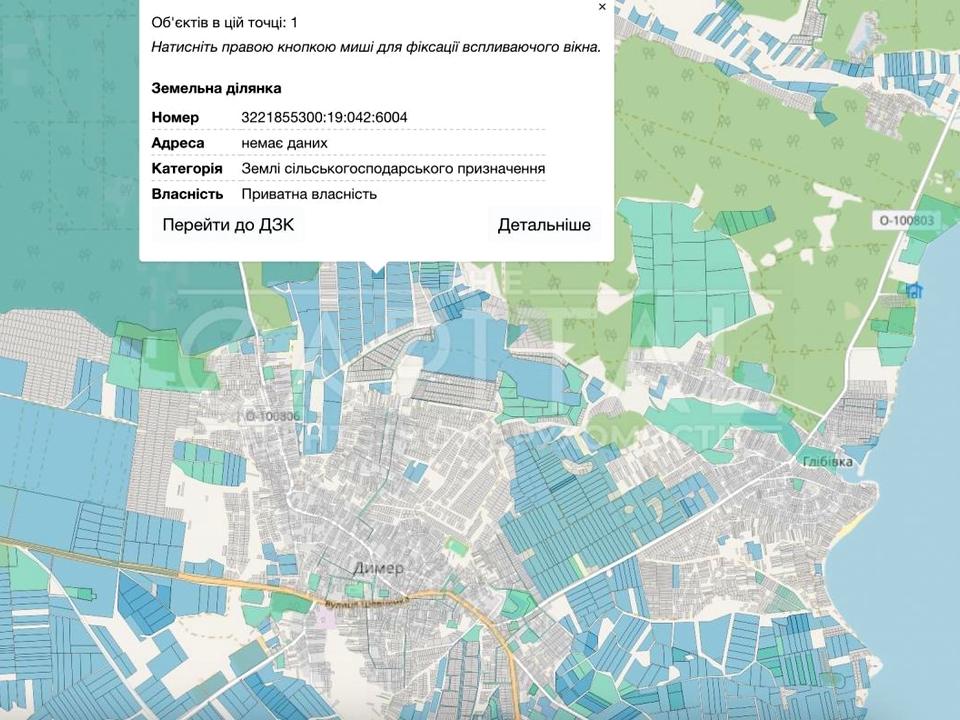Click the address value 'немає даних'
Screen dimensions: 960x720
tap(284, 143)
